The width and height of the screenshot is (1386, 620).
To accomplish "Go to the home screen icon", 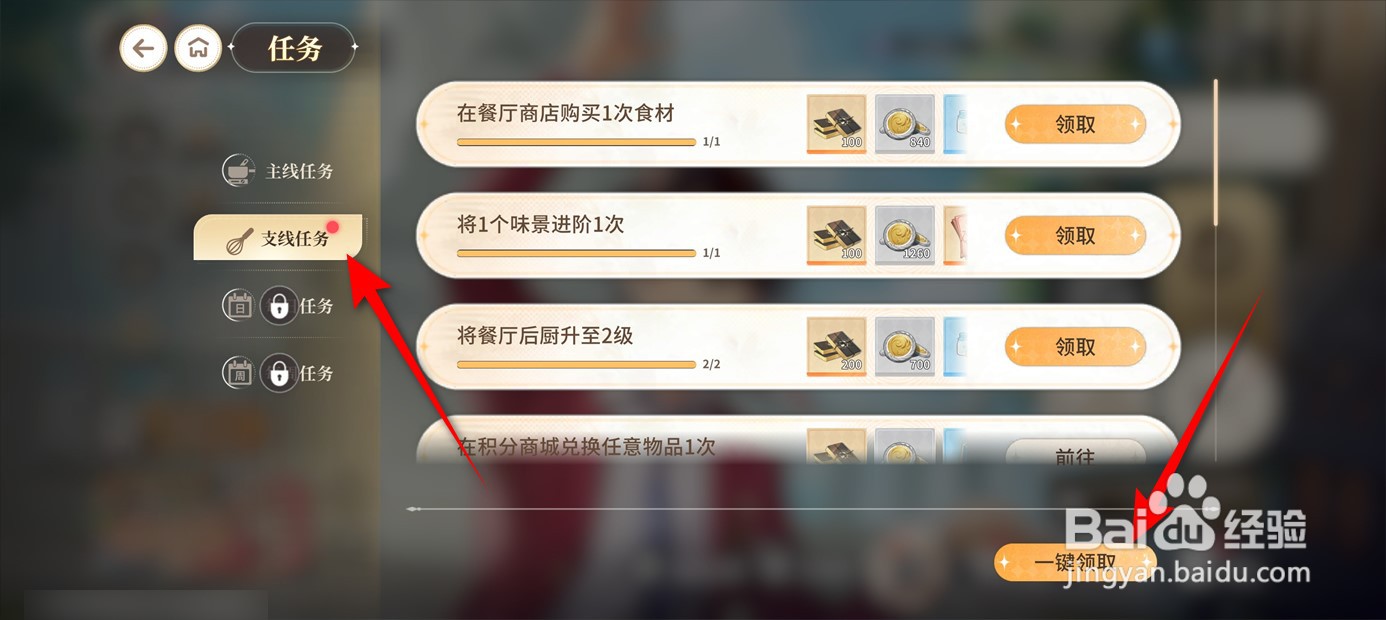I will [198, 48].
